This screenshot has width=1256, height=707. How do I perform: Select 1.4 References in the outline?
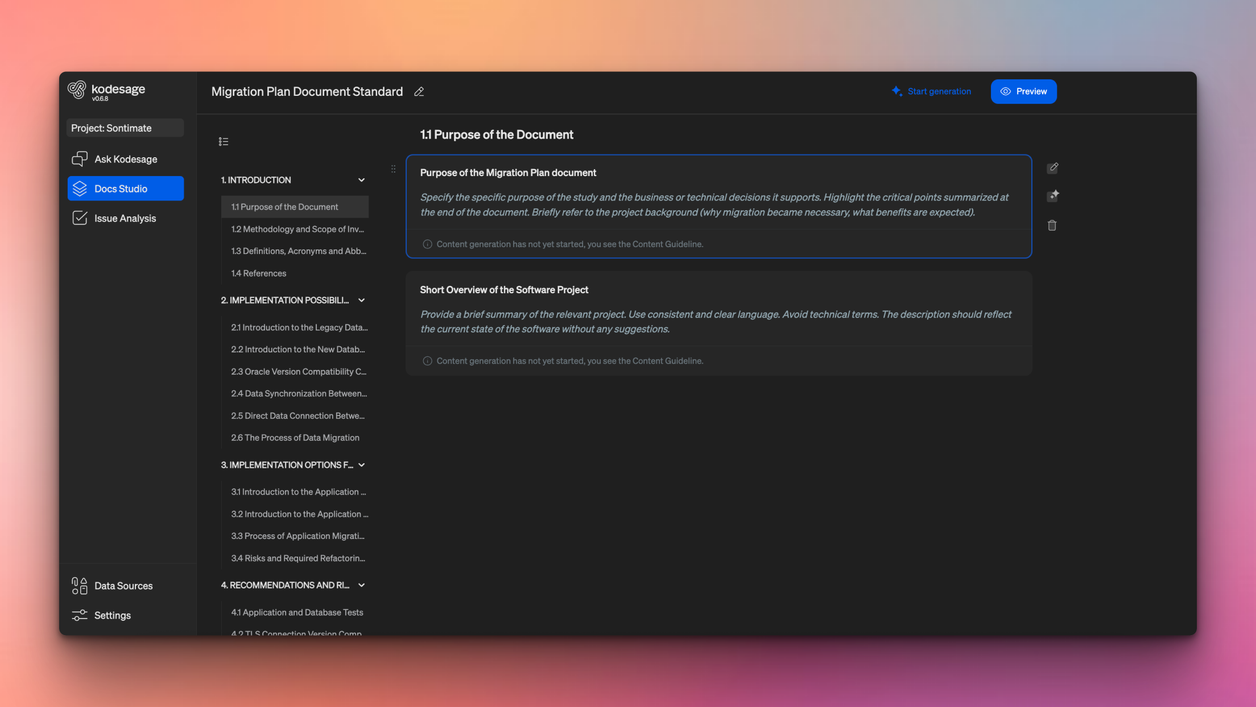(x=259, y=273)
